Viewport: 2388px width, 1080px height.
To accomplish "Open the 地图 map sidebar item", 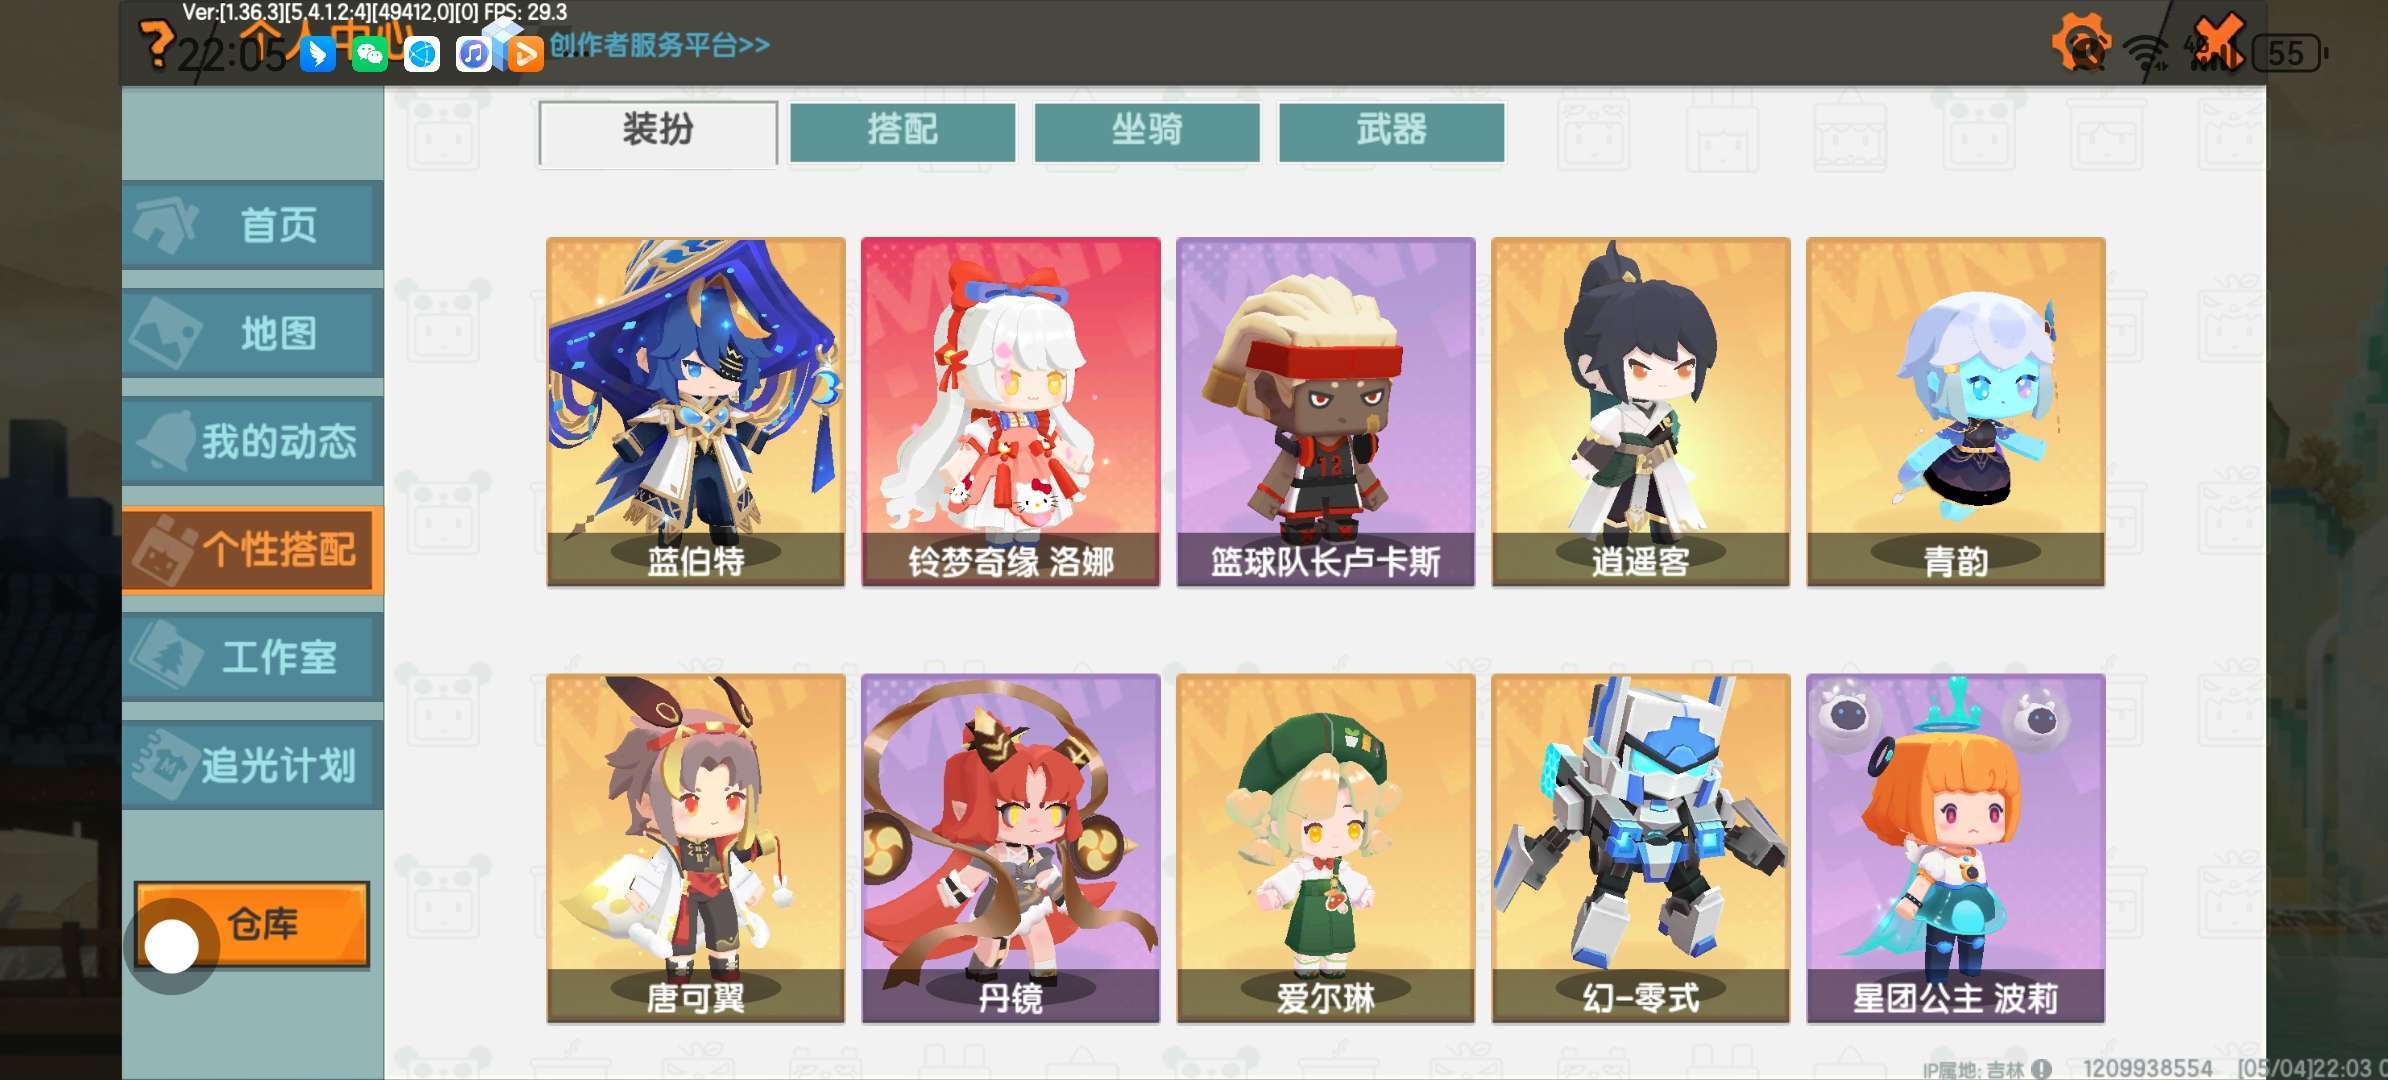I will pyautogui.click(x=253, y=332).
